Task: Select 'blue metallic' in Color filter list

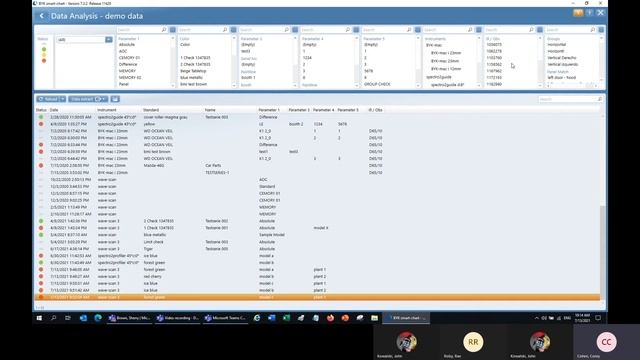Action: click(191, 78)
